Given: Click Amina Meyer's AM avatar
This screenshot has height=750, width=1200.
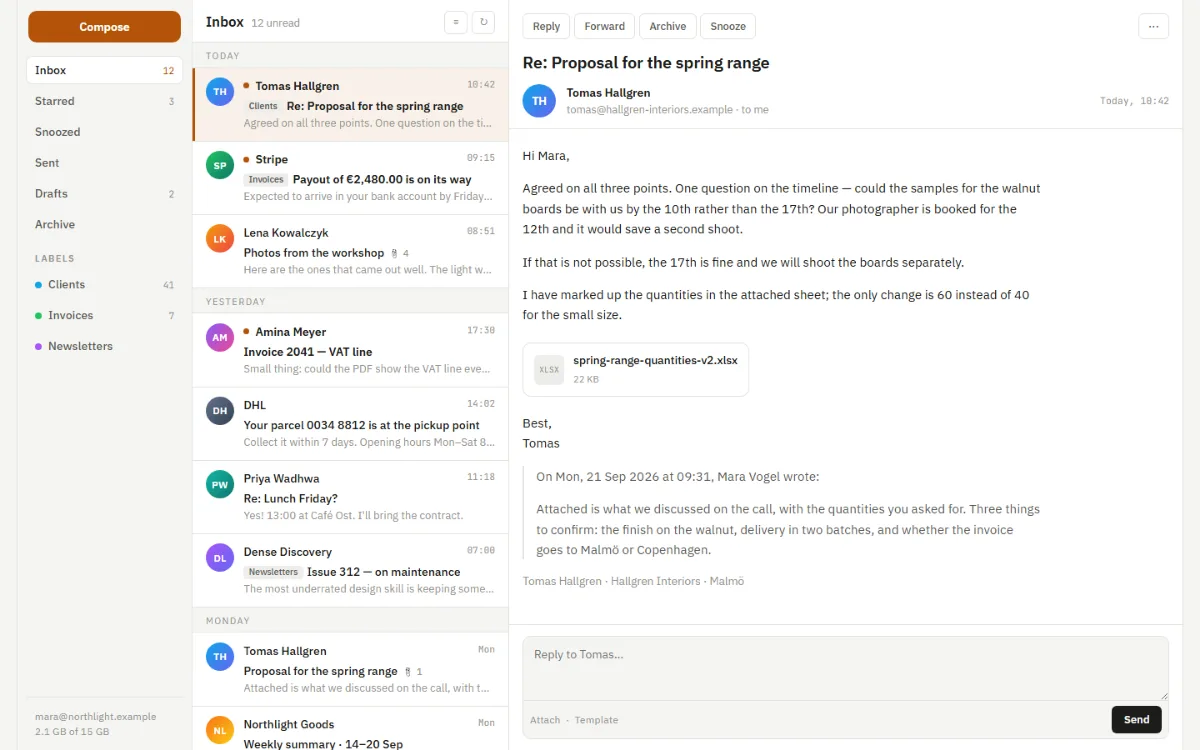Looking at the screenshot, I should pos(220,337).
